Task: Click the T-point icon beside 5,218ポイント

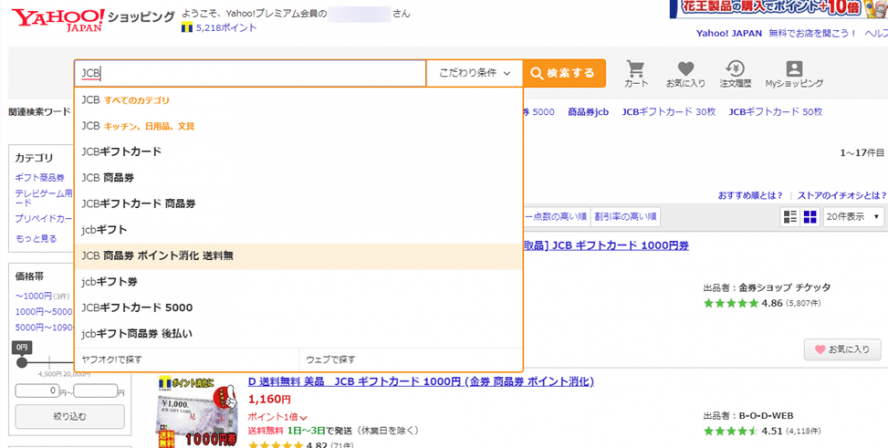Action: (x=186, y=28)
